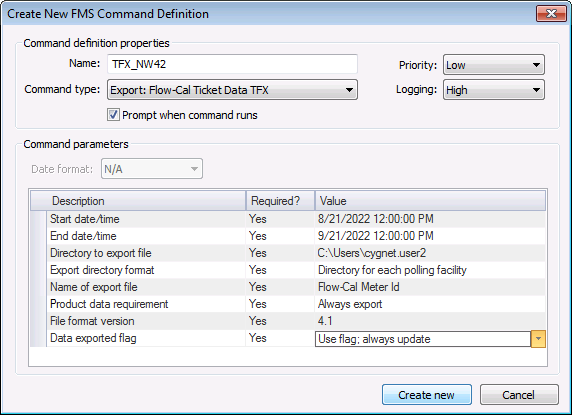Click value 9/21/2022 12:00:00 PM

tap(376, 236)
